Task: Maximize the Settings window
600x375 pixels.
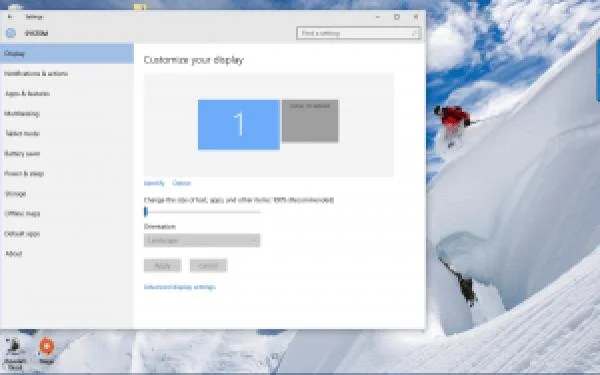Action: pos(397,17)
